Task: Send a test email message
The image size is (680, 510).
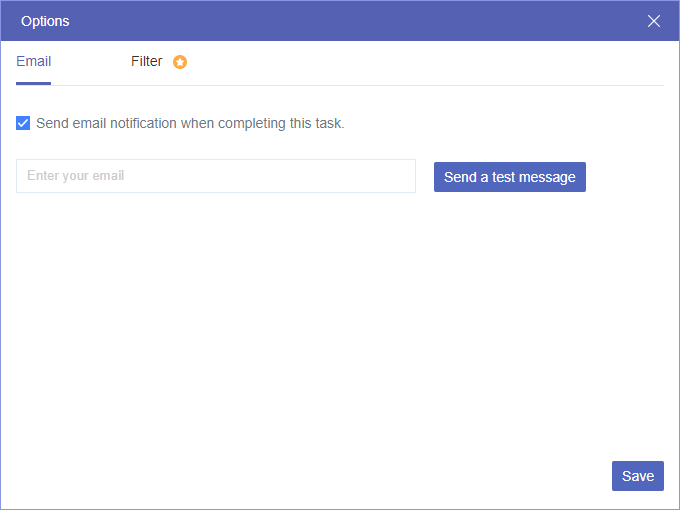Action: click(509, 177)
